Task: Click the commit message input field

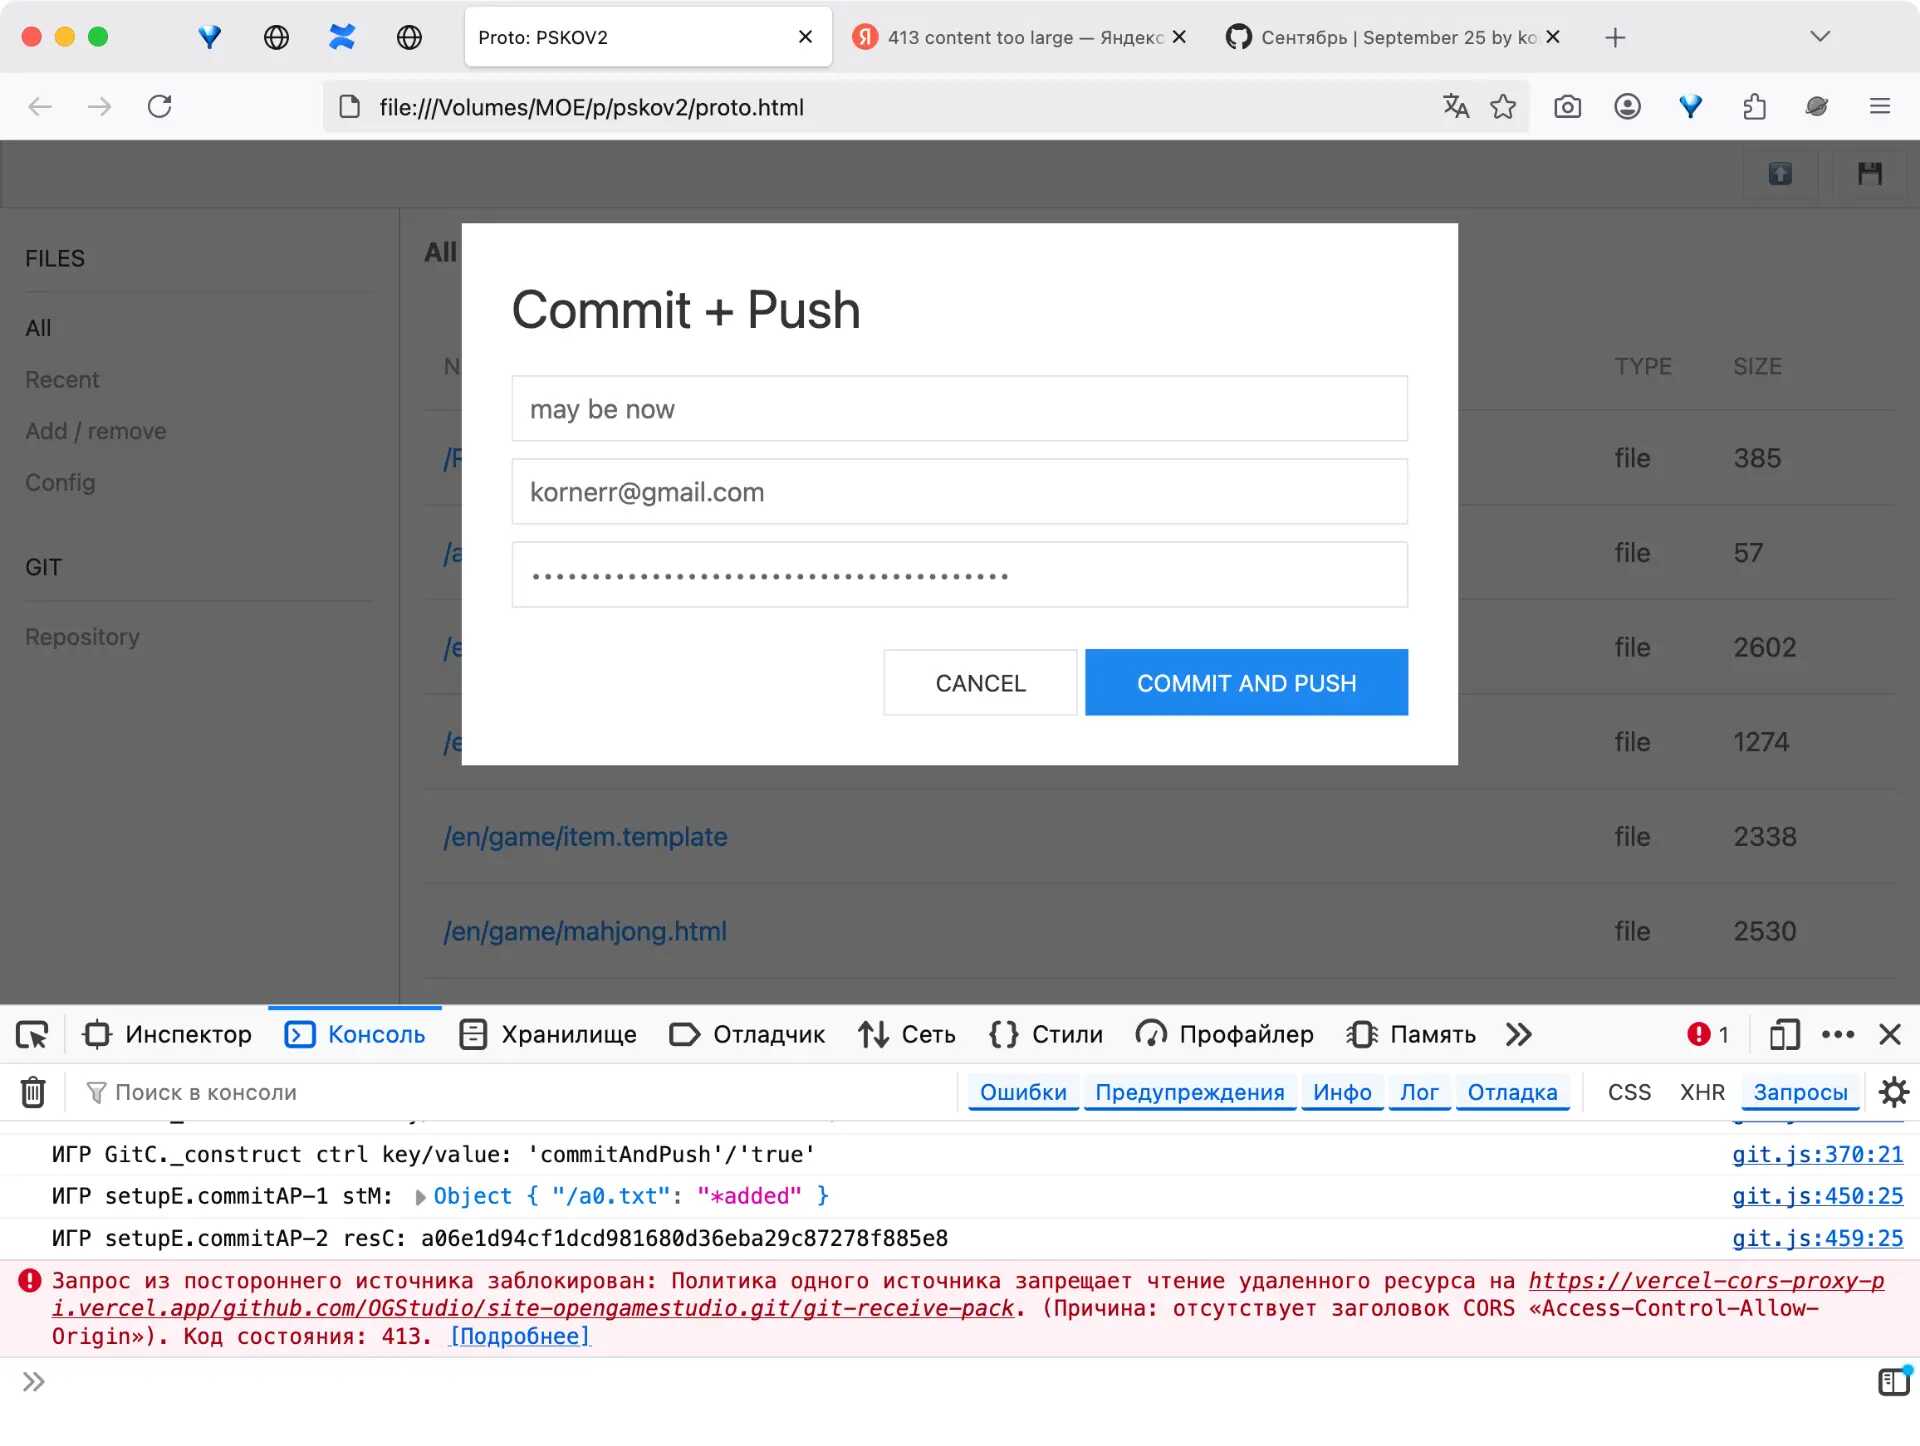Action: pyautogui.click(x=959, y=409)
